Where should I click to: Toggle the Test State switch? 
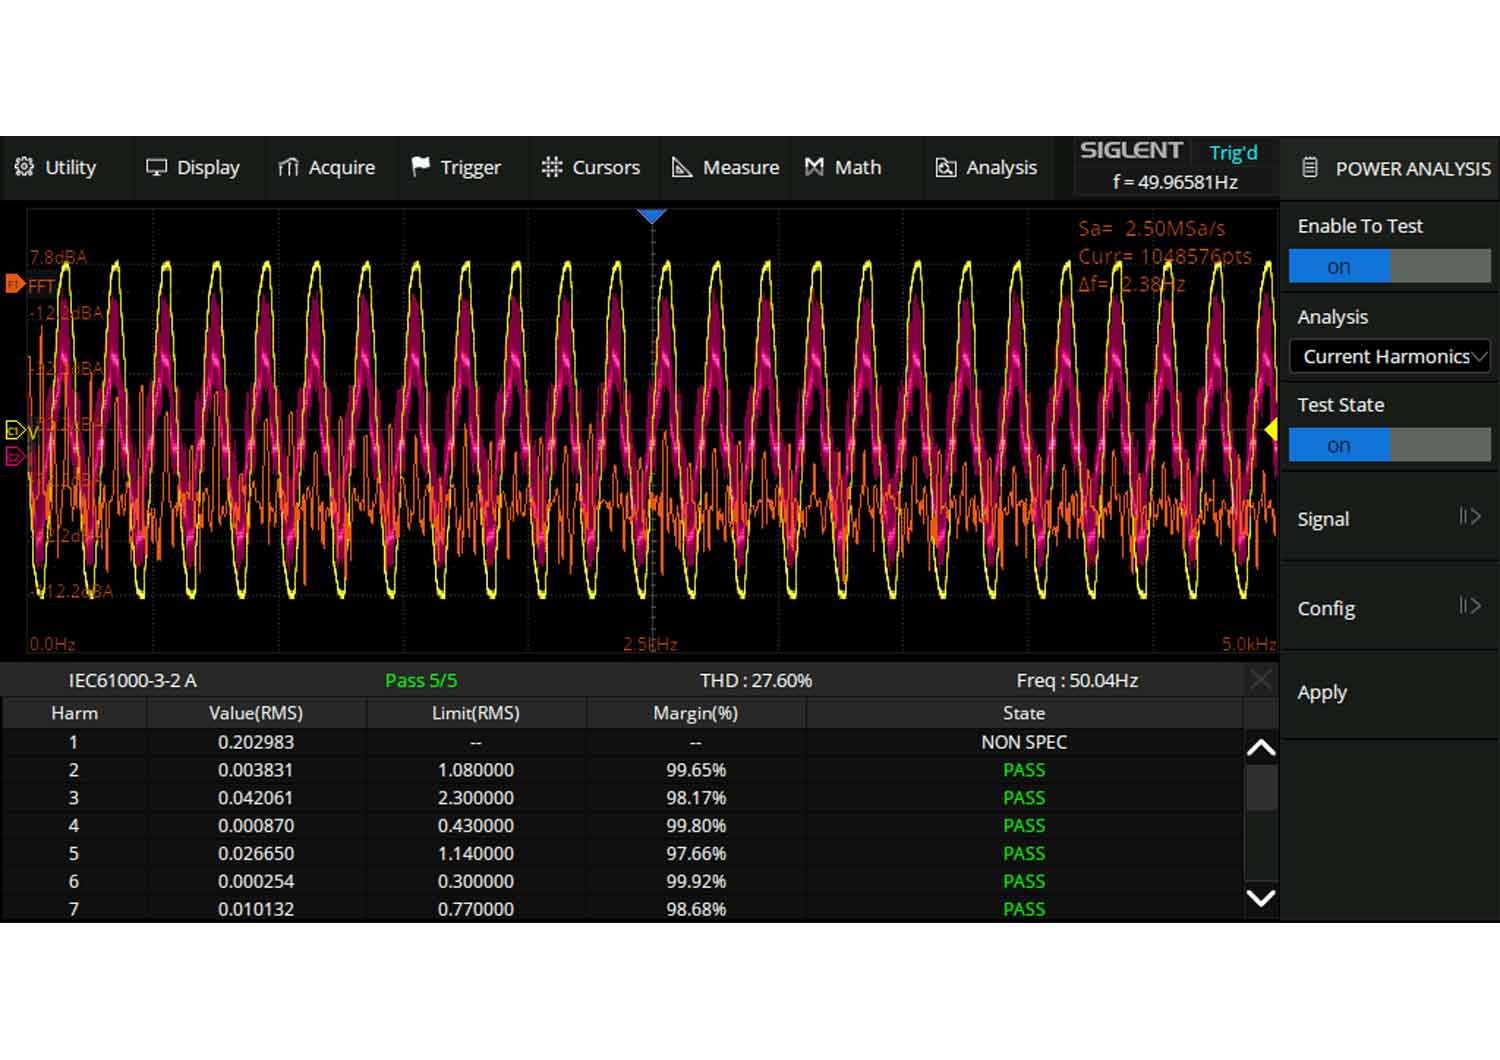pyautogui.click(x=1389, y=445)
